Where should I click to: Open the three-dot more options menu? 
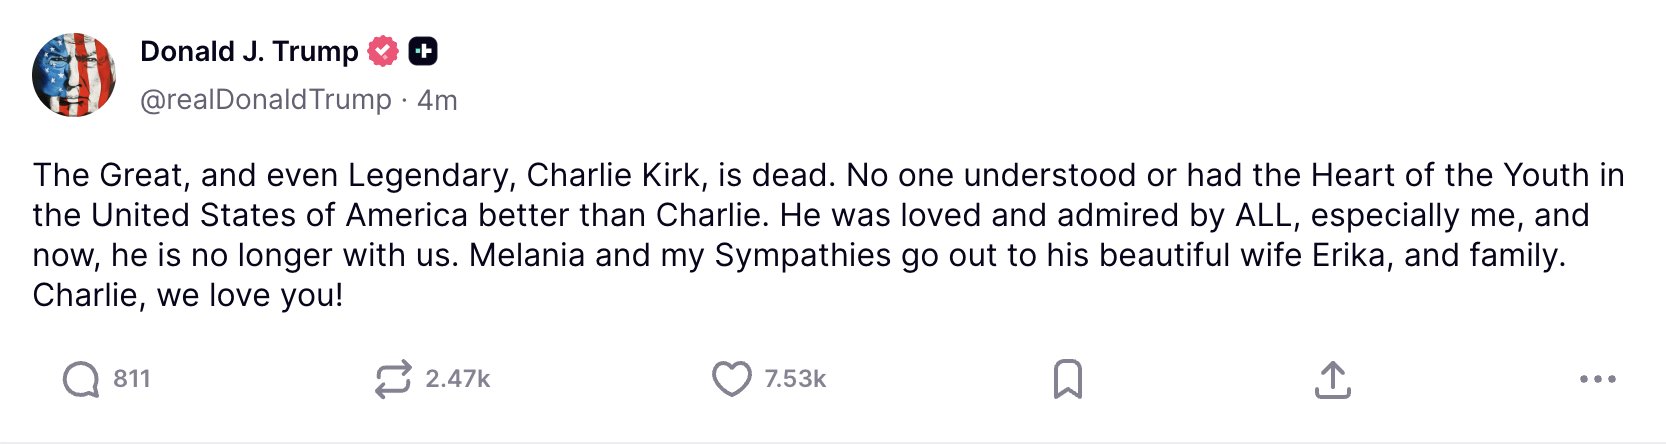(1597, 380)
